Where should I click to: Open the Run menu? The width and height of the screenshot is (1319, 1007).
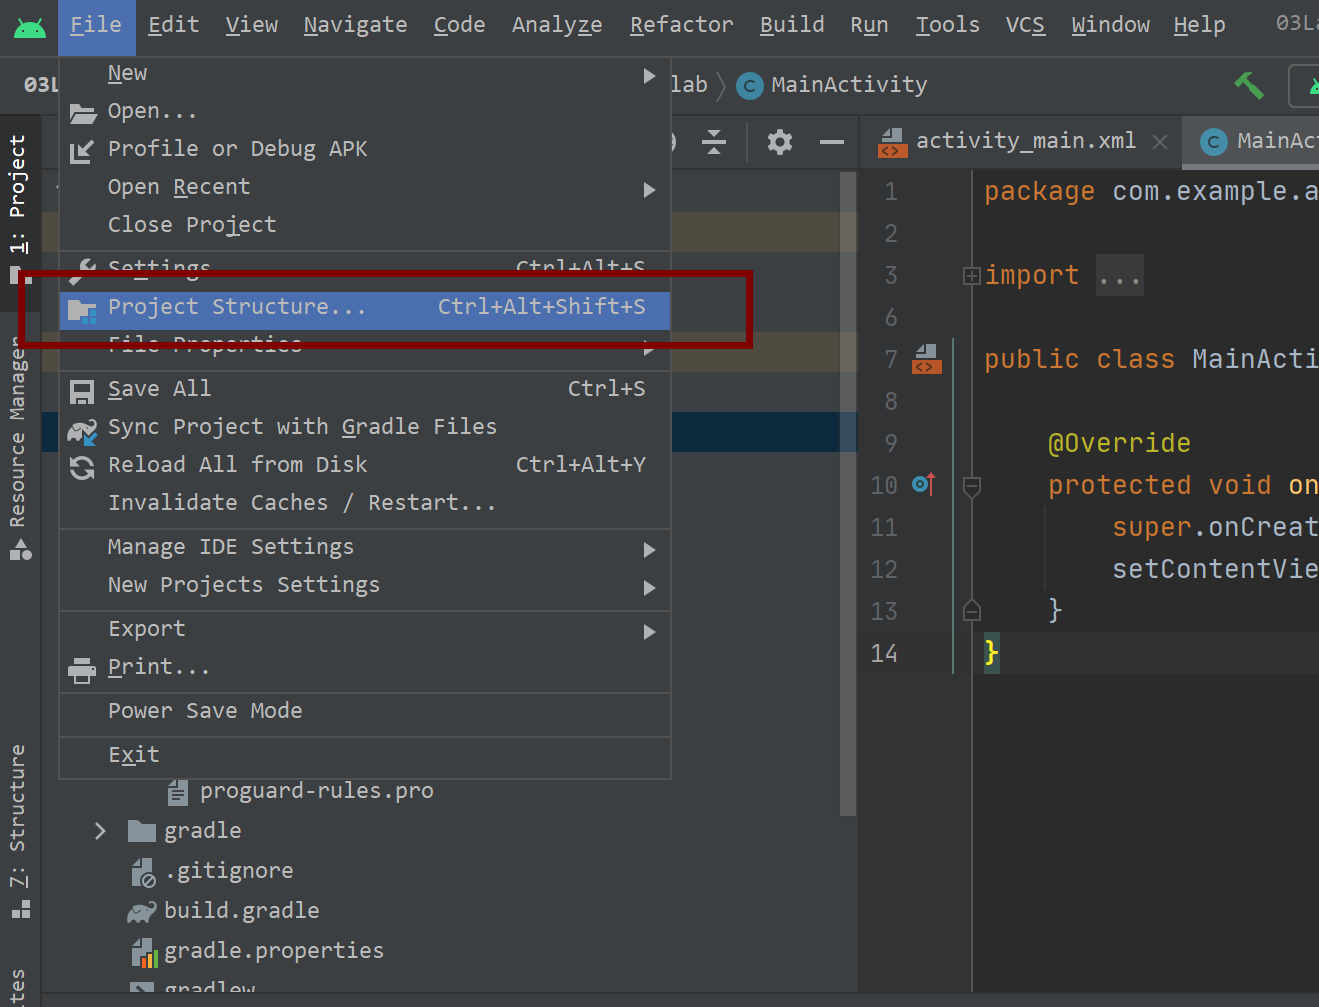(x=869, y=25)
